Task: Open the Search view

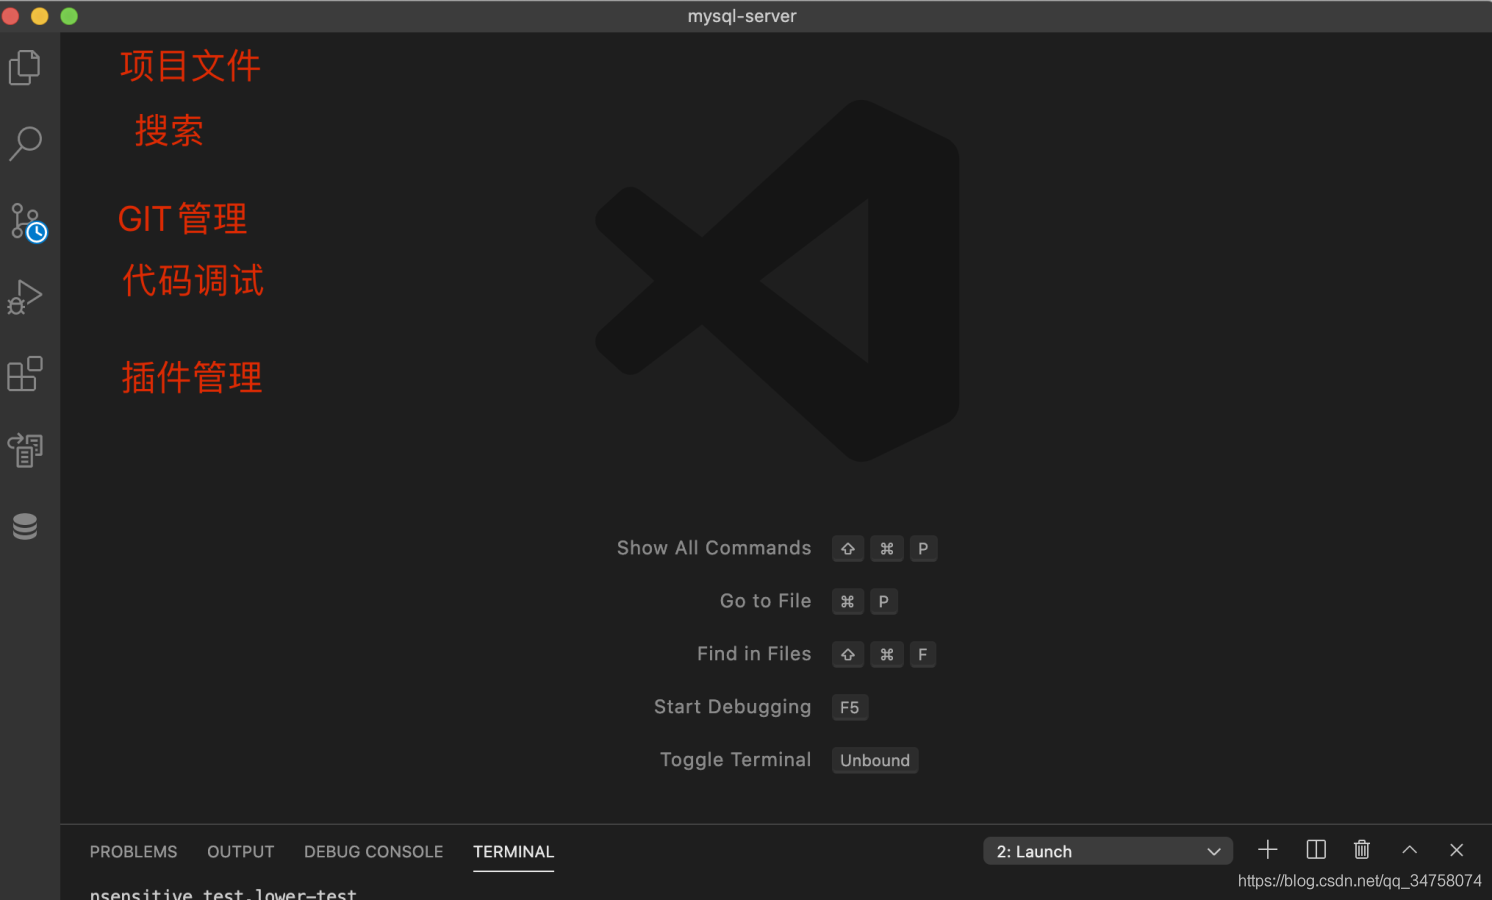Action: point(25,144)
